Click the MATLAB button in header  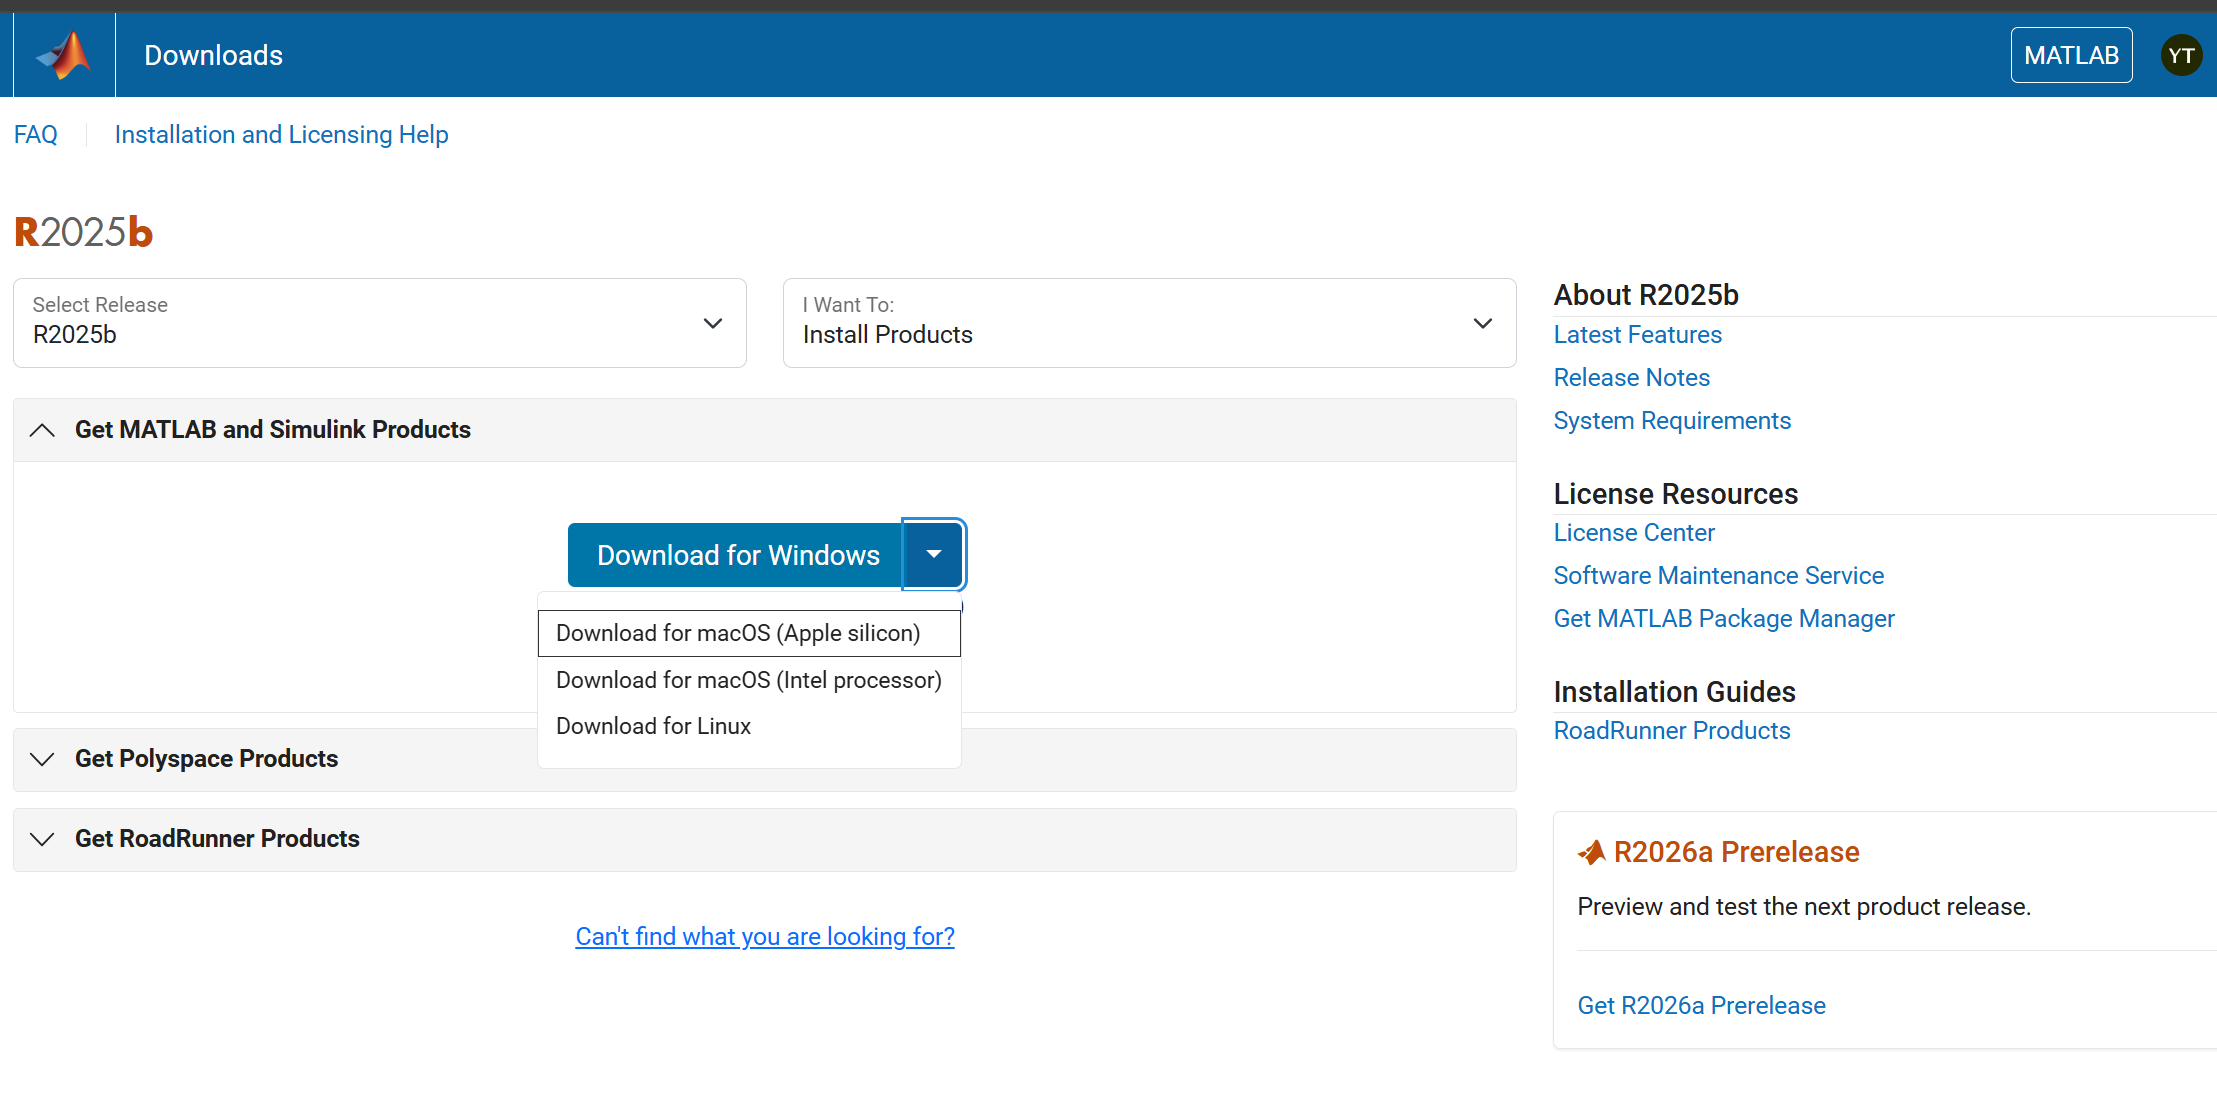tap(2070, 55)
